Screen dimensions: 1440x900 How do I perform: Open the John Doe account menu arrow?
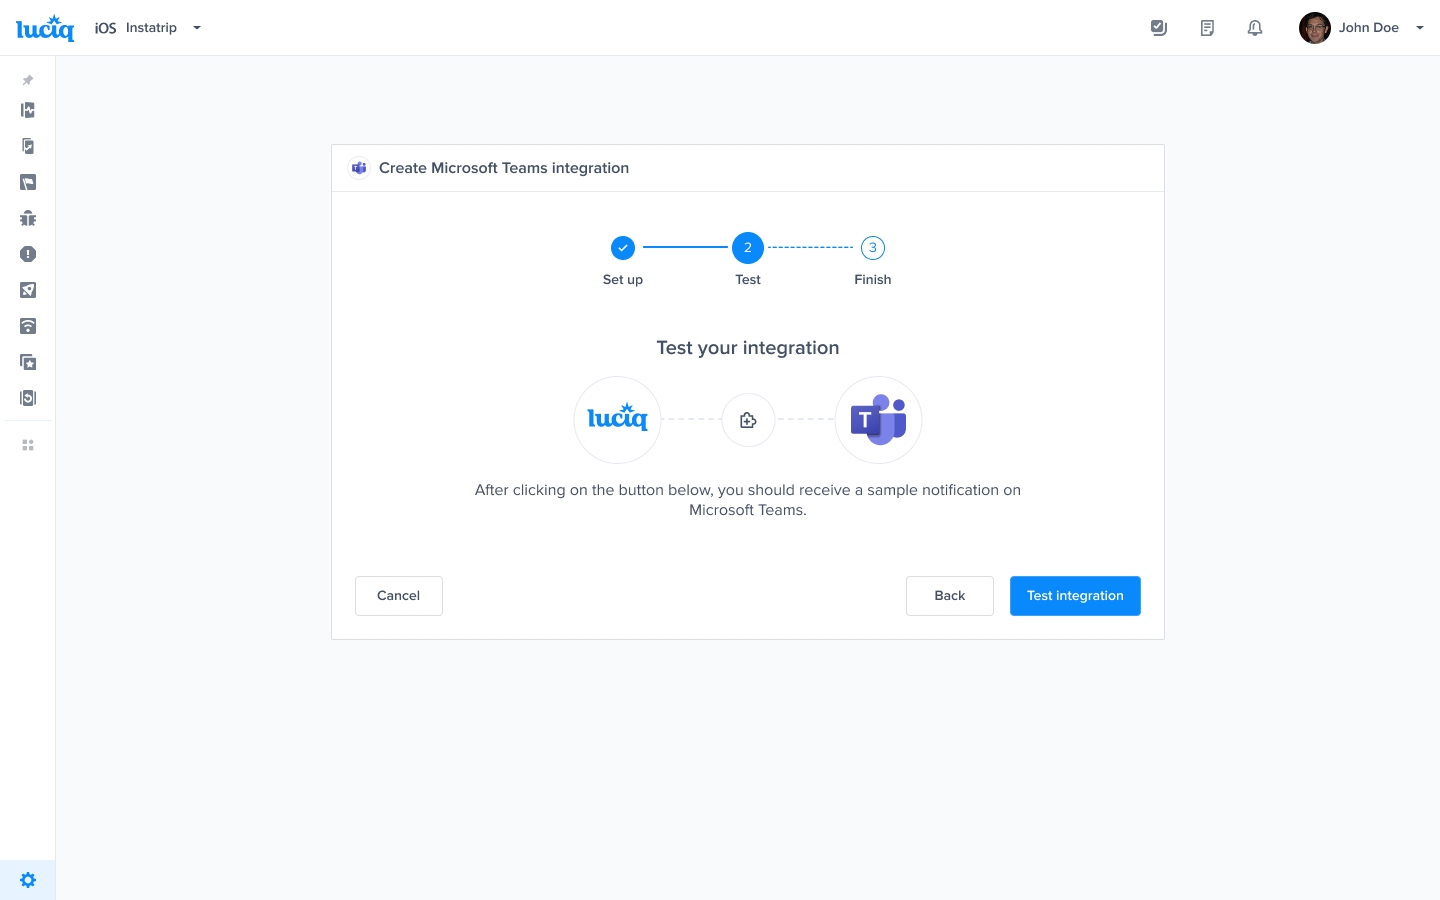click(x=1419, y=28)
